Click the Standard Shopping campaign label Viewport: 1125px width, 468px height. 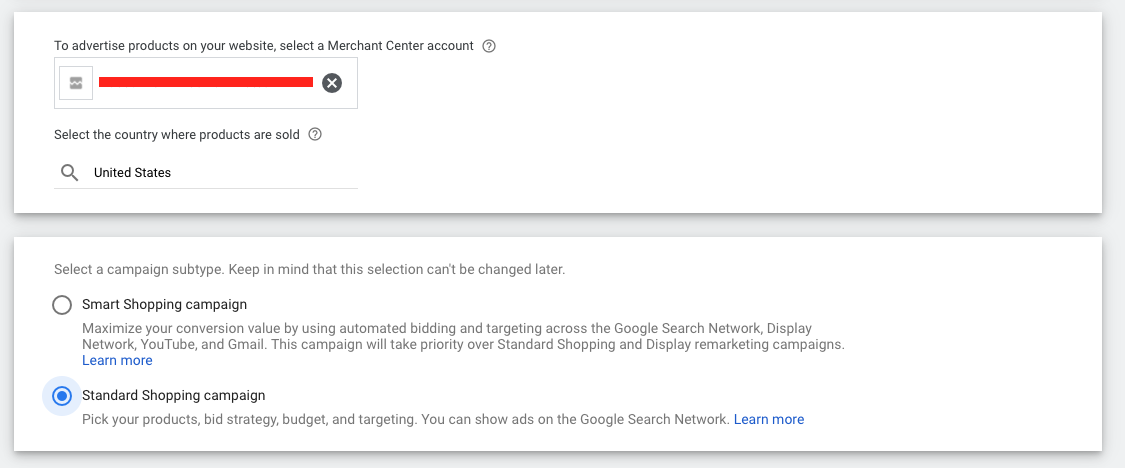click(x=174, y=396)
